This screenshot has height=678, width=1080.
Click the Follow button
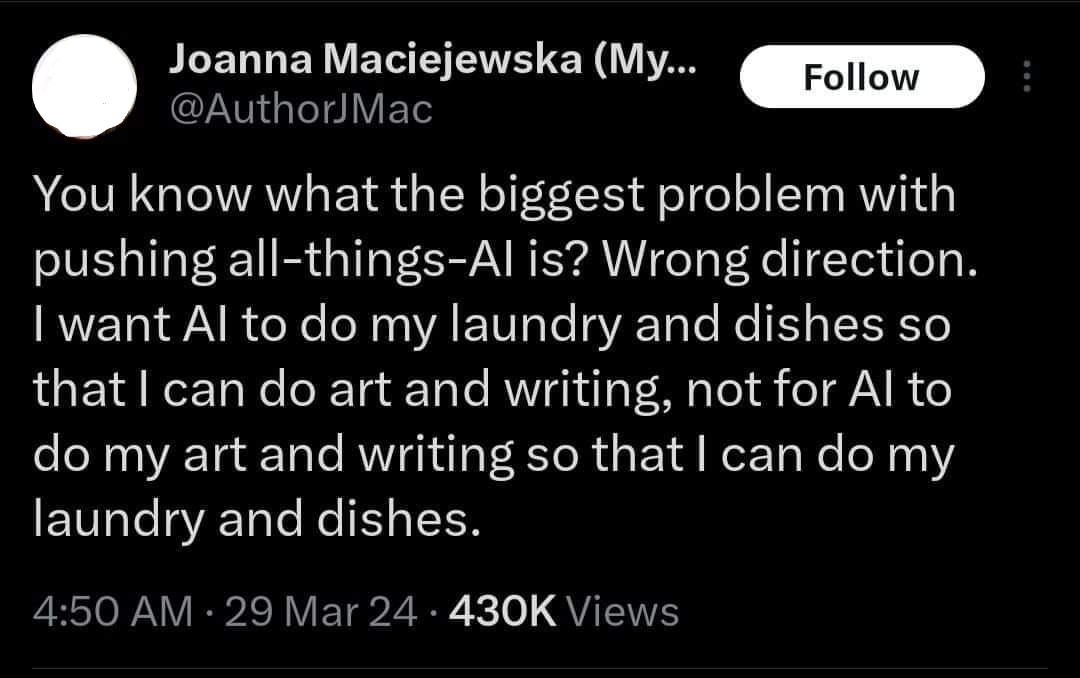pyautogui.click(x=861, y=77)
